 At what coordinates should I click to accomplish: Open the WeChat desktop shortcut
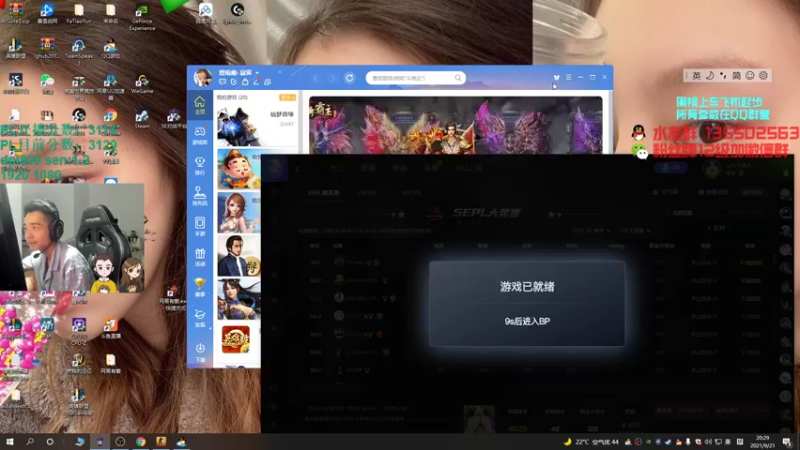click(47, 84)
